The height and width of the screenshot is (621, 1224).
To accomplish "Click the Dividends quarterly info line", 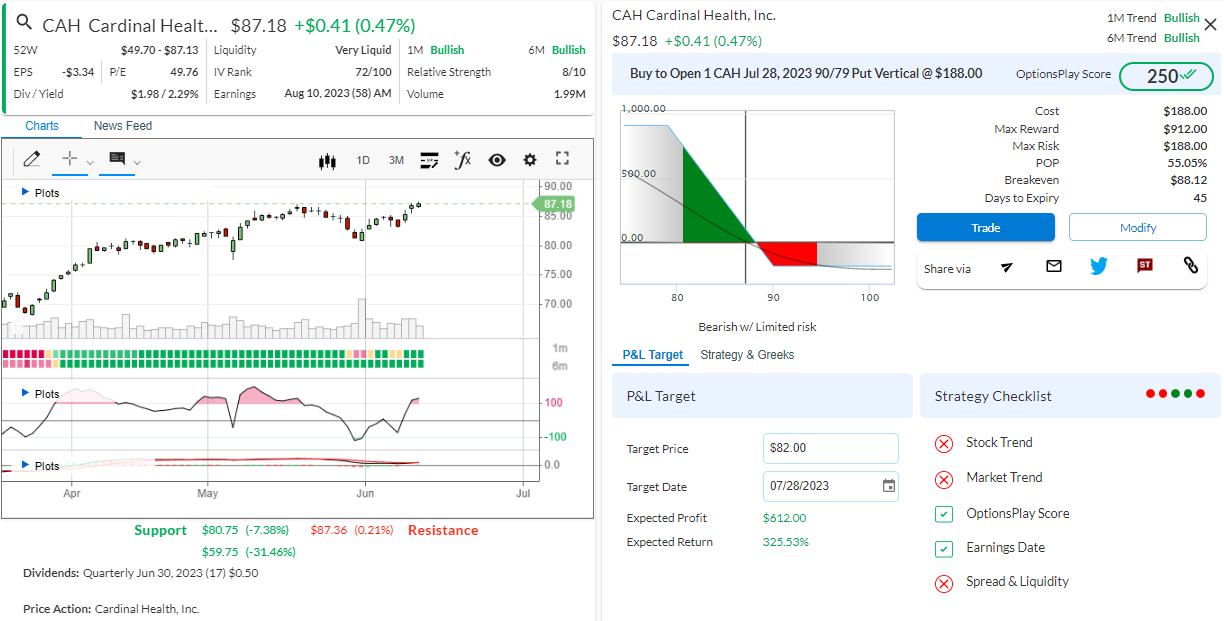I will coord(140,573).
